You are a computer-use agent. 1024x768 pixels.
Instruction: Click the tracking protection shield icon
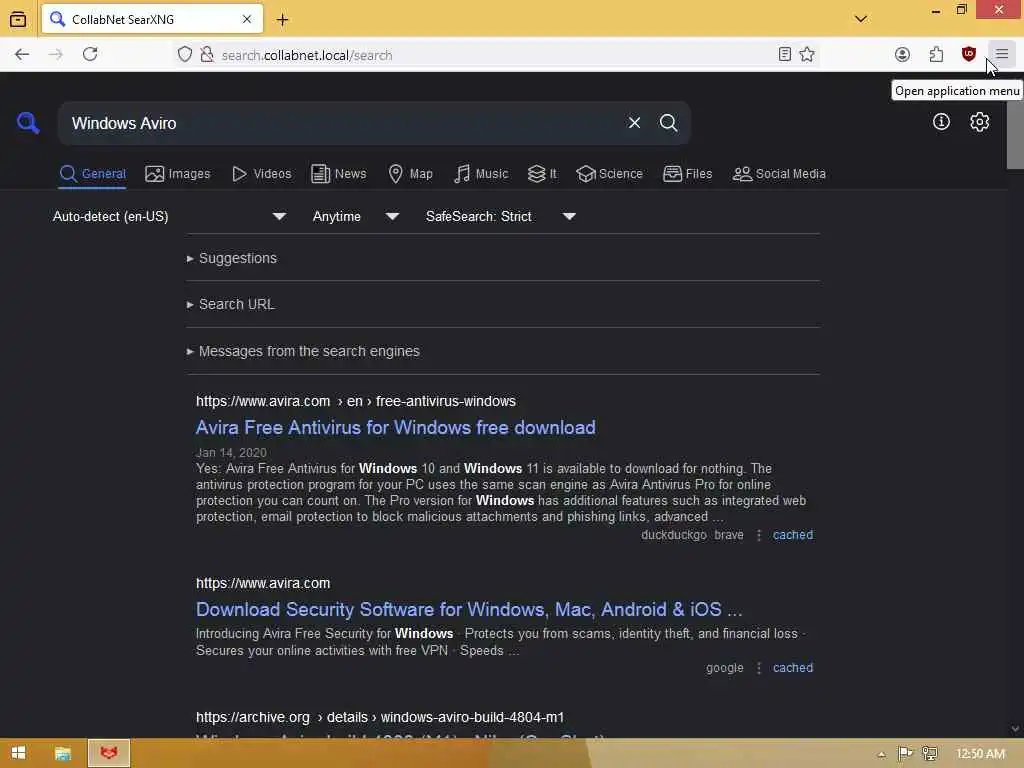click(x=185, y=54)
